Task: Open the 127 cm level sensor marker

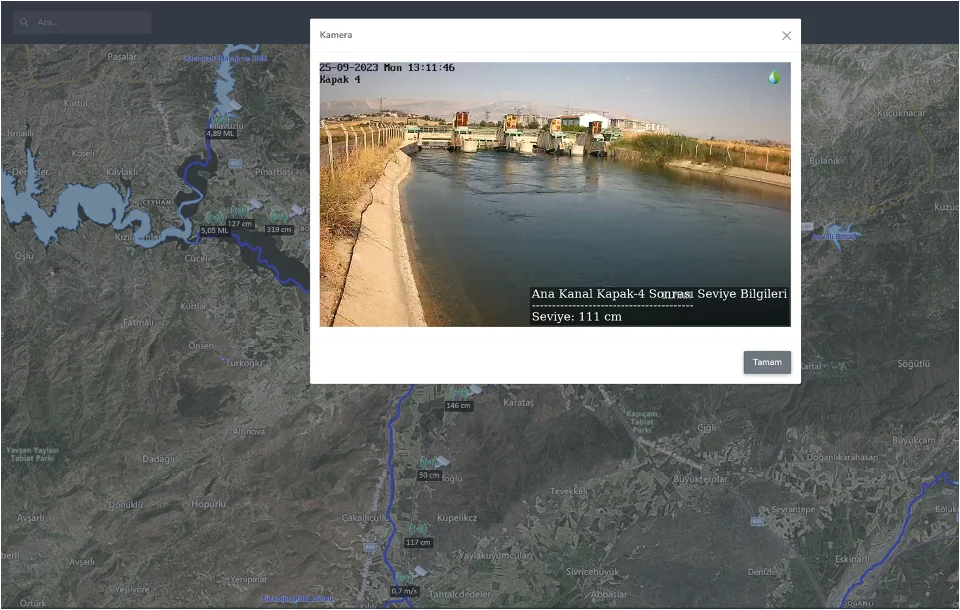Action: 240,223
